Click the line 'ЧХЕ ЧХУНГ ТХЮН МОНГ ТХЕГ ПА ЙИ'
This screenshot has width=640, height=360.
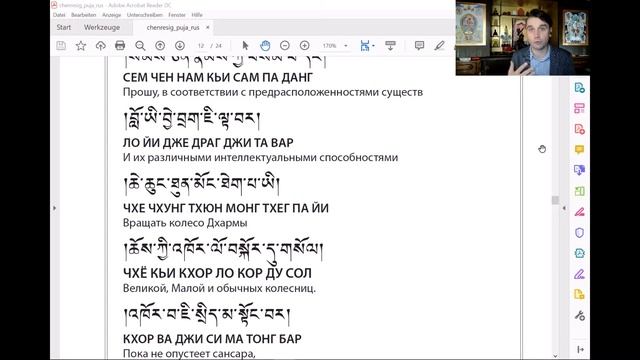(x=226, y=208)
